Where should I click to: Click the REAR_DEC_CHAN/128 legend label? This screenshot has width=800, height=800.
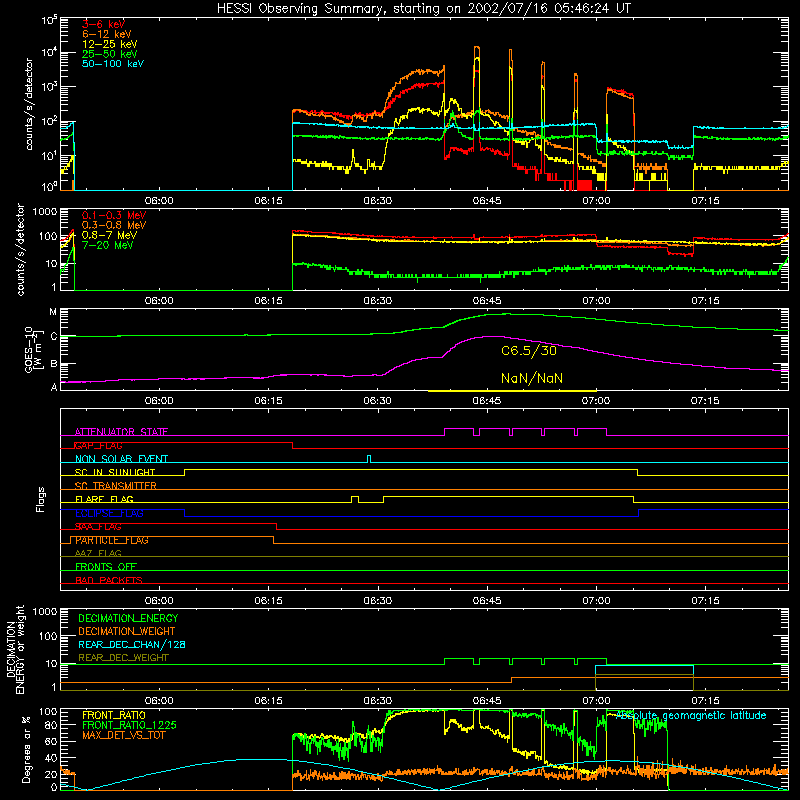click(132, 644)
